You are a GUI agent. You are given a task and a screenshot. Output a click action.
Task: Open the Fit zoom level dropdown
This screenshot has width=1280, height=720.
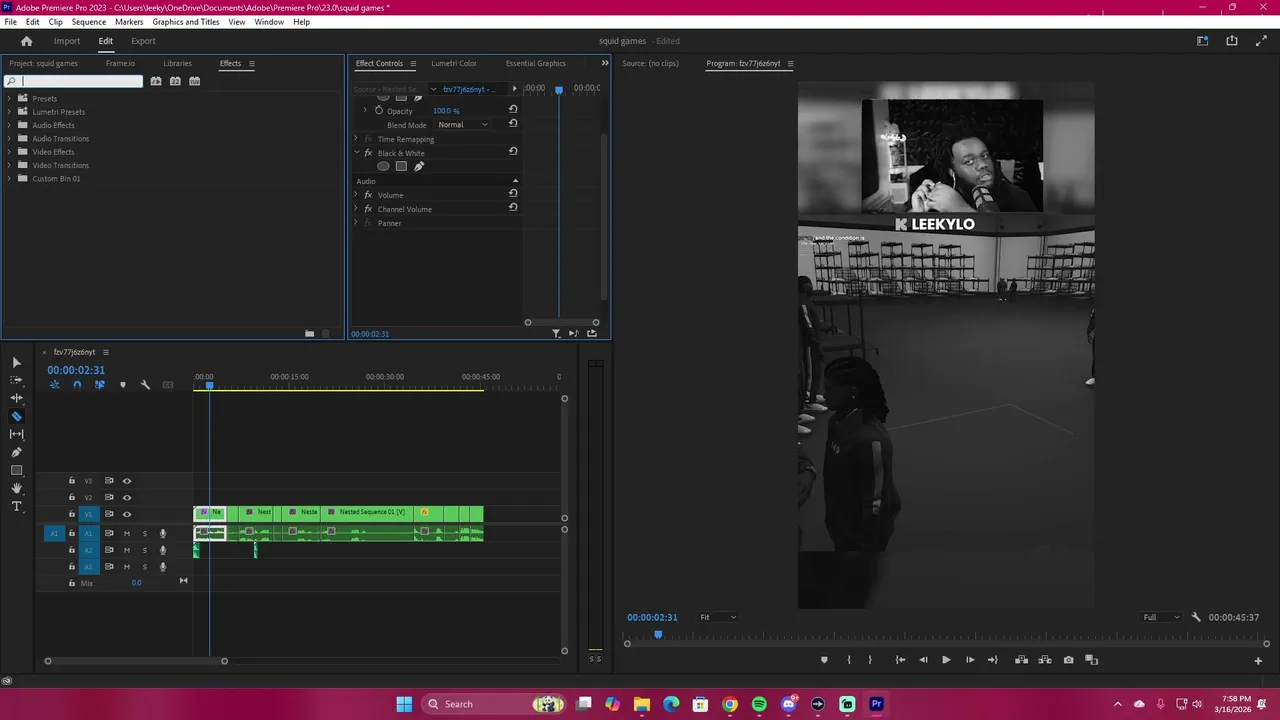click(717, 617)
